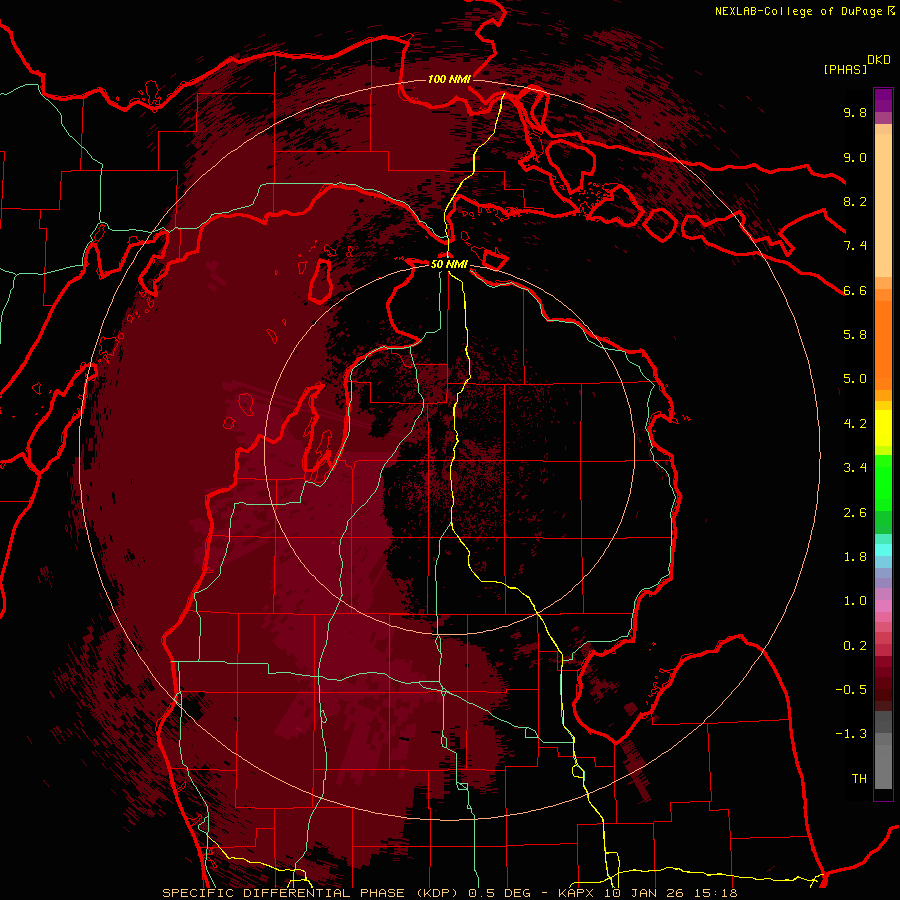This screenshot has height=900, width=900.
Task: Select the 9.0 scale value
Action: 855,157
